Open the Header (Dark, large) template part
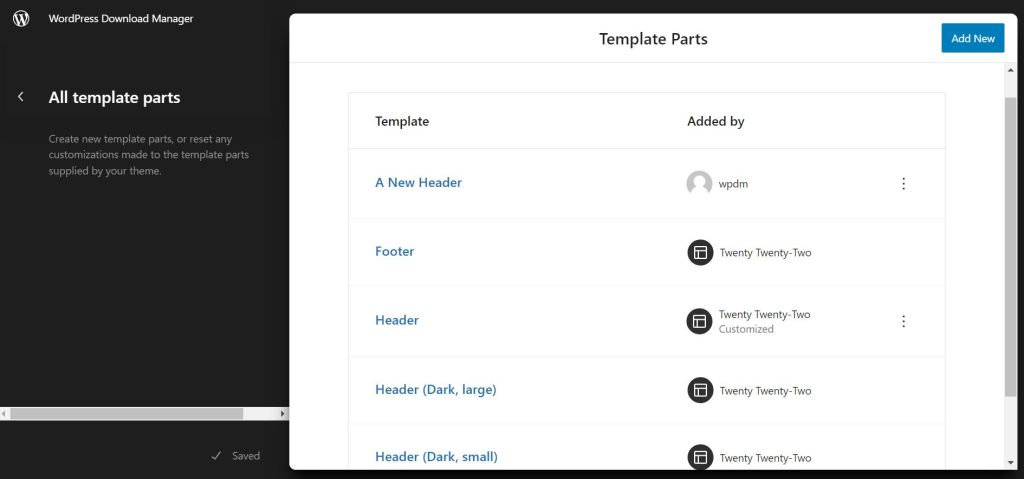This screenshot has width=1024, height=479. coord(436,389)
